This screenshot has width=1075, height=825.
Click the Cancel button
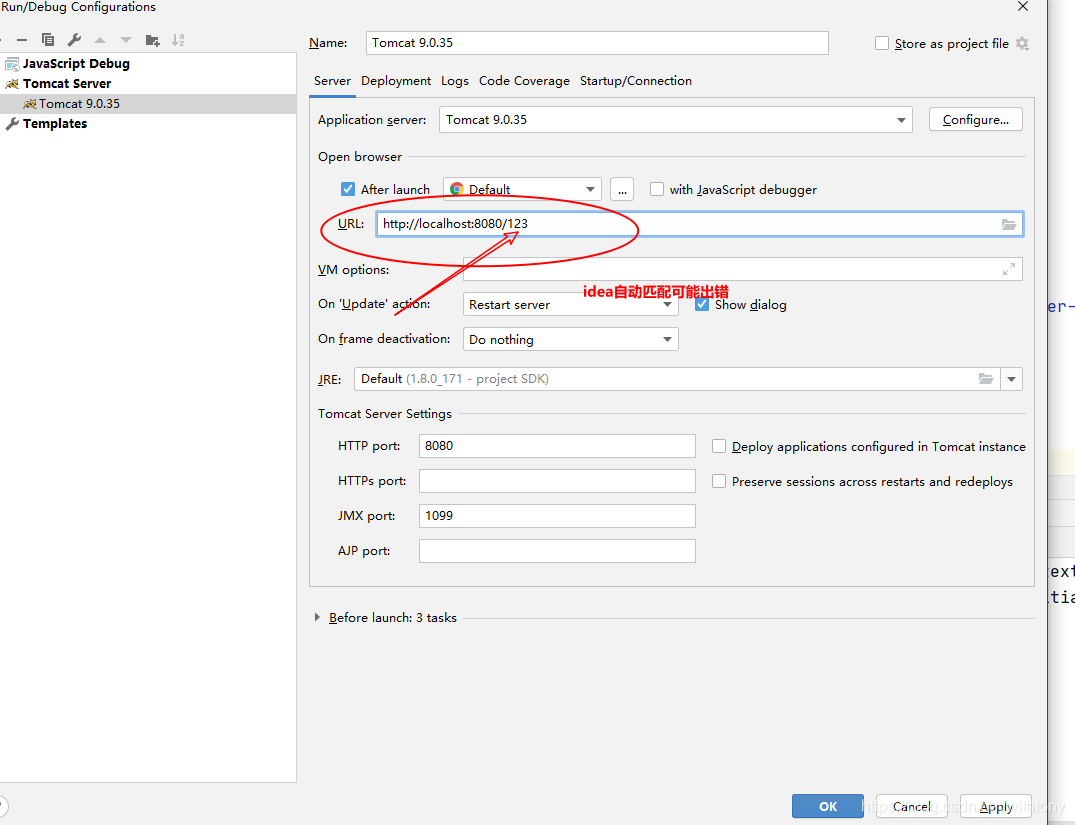point(912,806)
